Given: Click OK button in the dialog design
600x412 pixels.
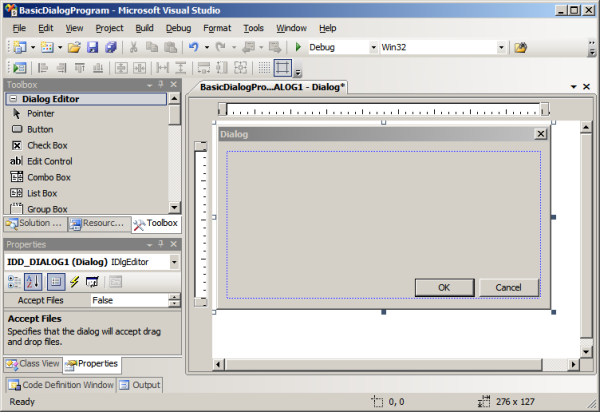Looking at the screenshot, I should click(x=445, y=288).
